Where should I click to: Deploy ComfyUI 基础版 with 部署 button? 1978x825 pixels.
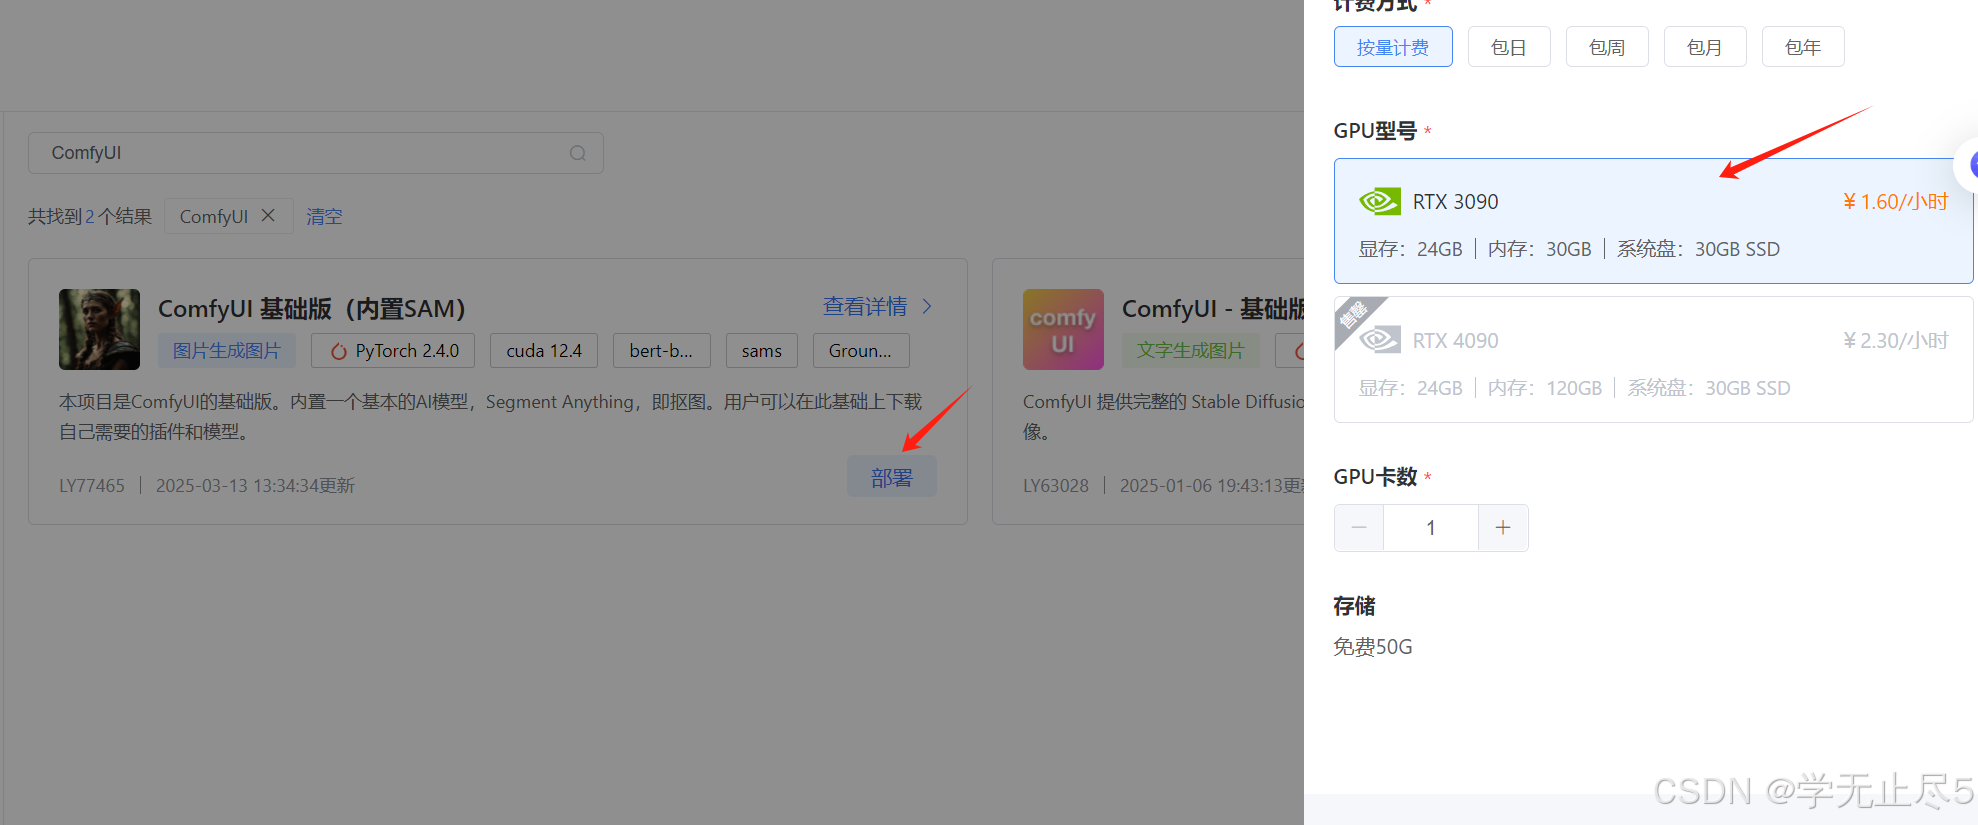[892, 477]
